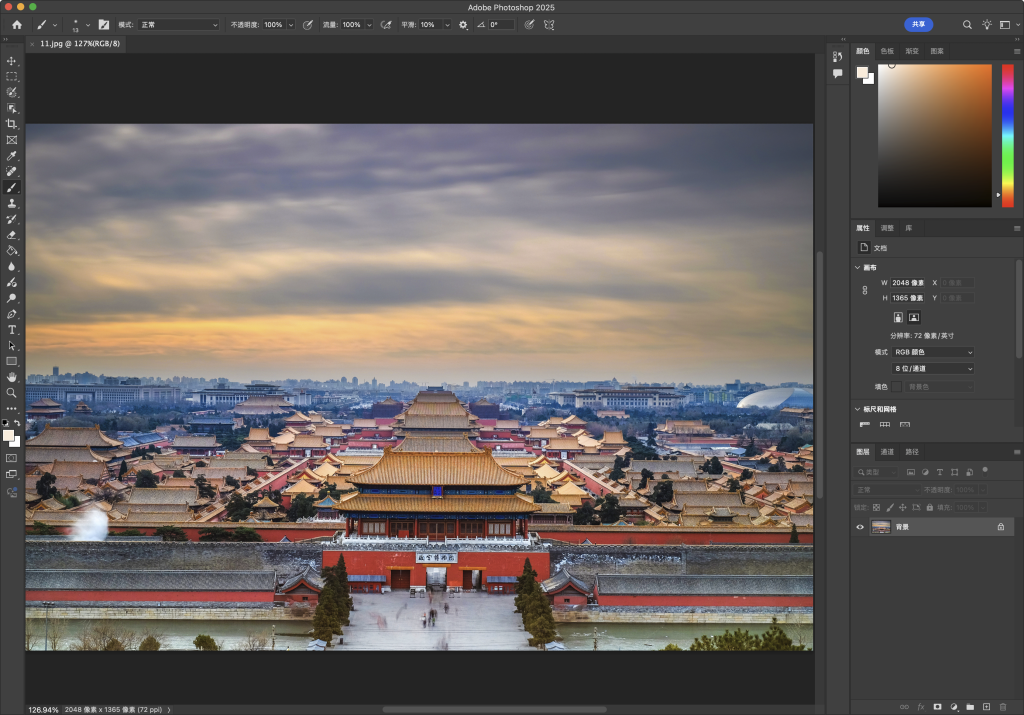This screenshot has width=1024, height=715.
Task: Open the 色板 (Swatches) panel tab
Action: 886,51
